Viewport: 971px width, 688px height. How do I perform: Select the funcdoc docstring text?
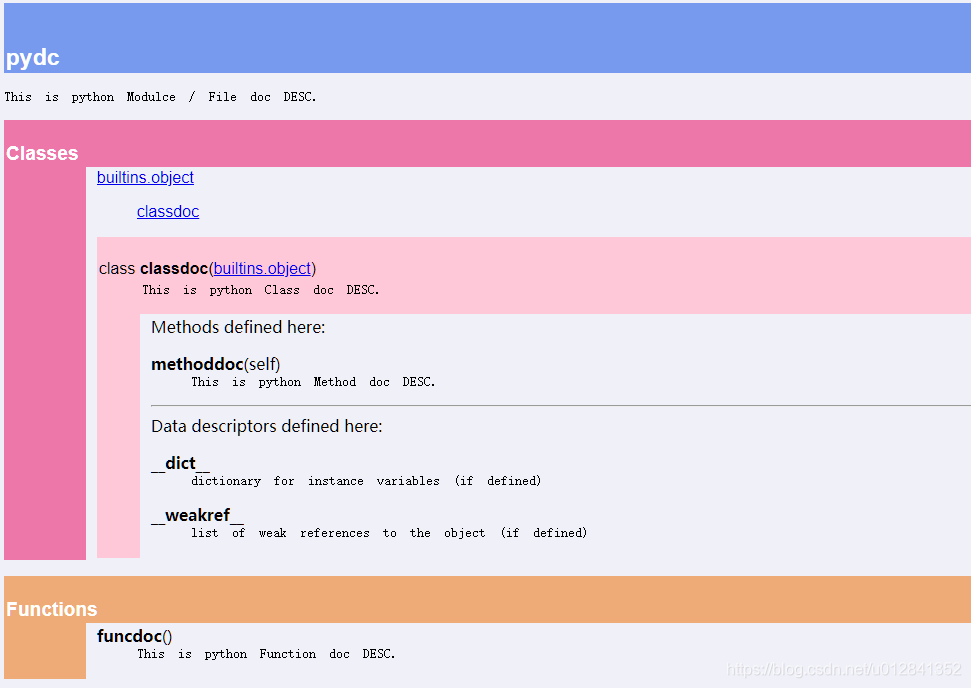point(268,653)
